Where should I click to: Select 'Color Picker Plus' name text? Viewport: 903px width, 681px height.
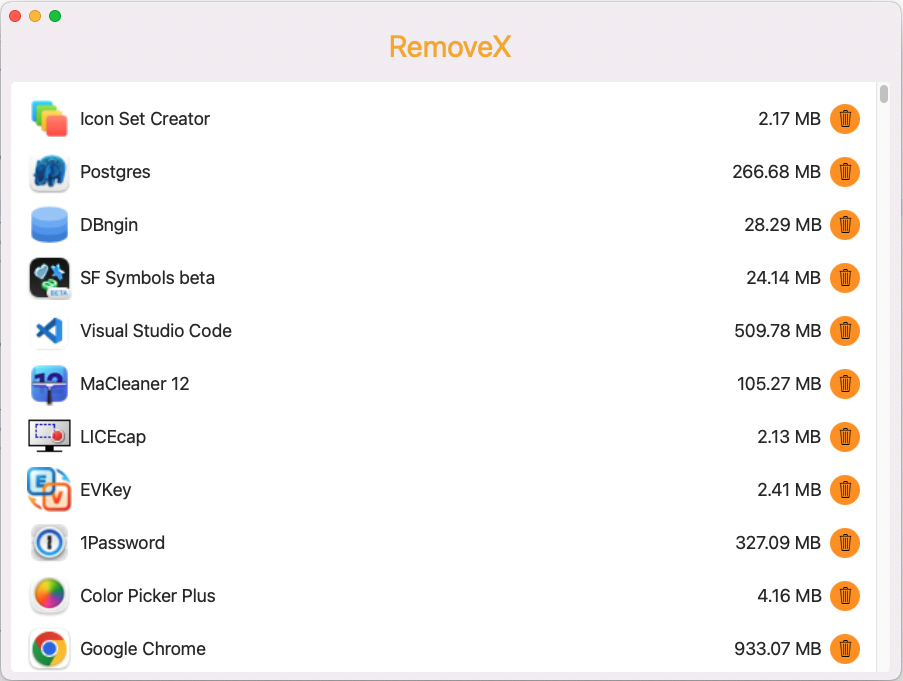click(x=148, y=596)
